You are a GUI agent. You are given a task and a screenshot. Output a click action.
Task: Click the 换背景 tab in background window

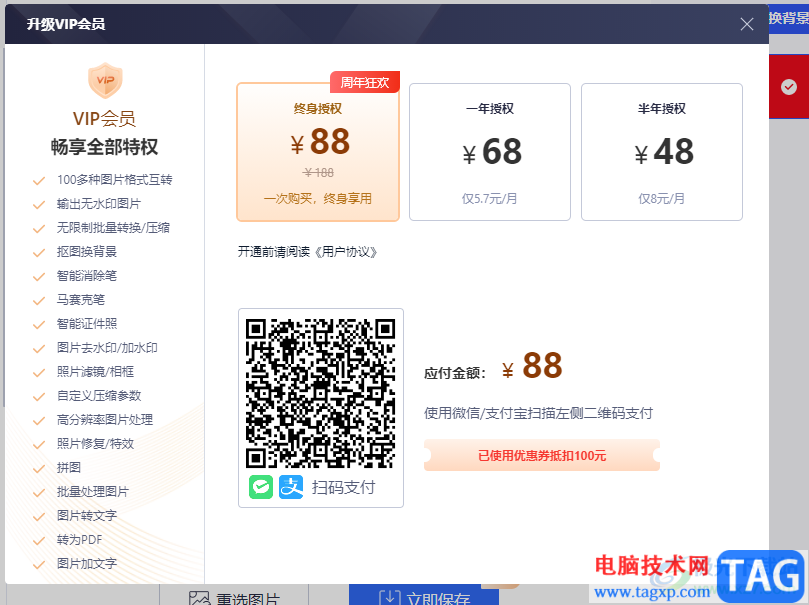789,18
